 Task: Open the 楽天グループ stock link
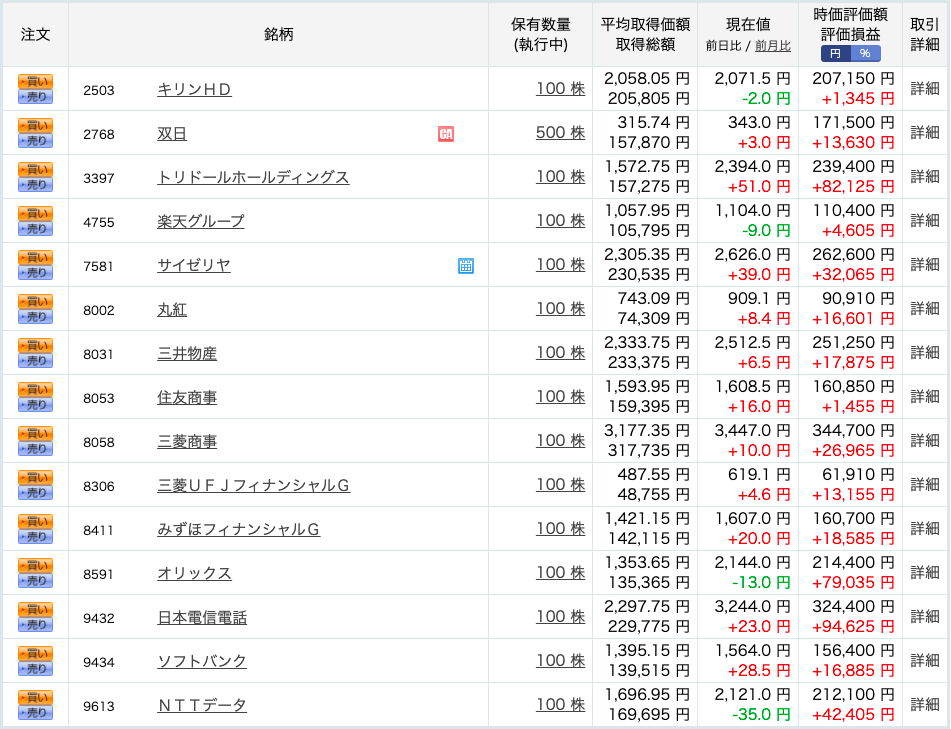pos(201,222)
